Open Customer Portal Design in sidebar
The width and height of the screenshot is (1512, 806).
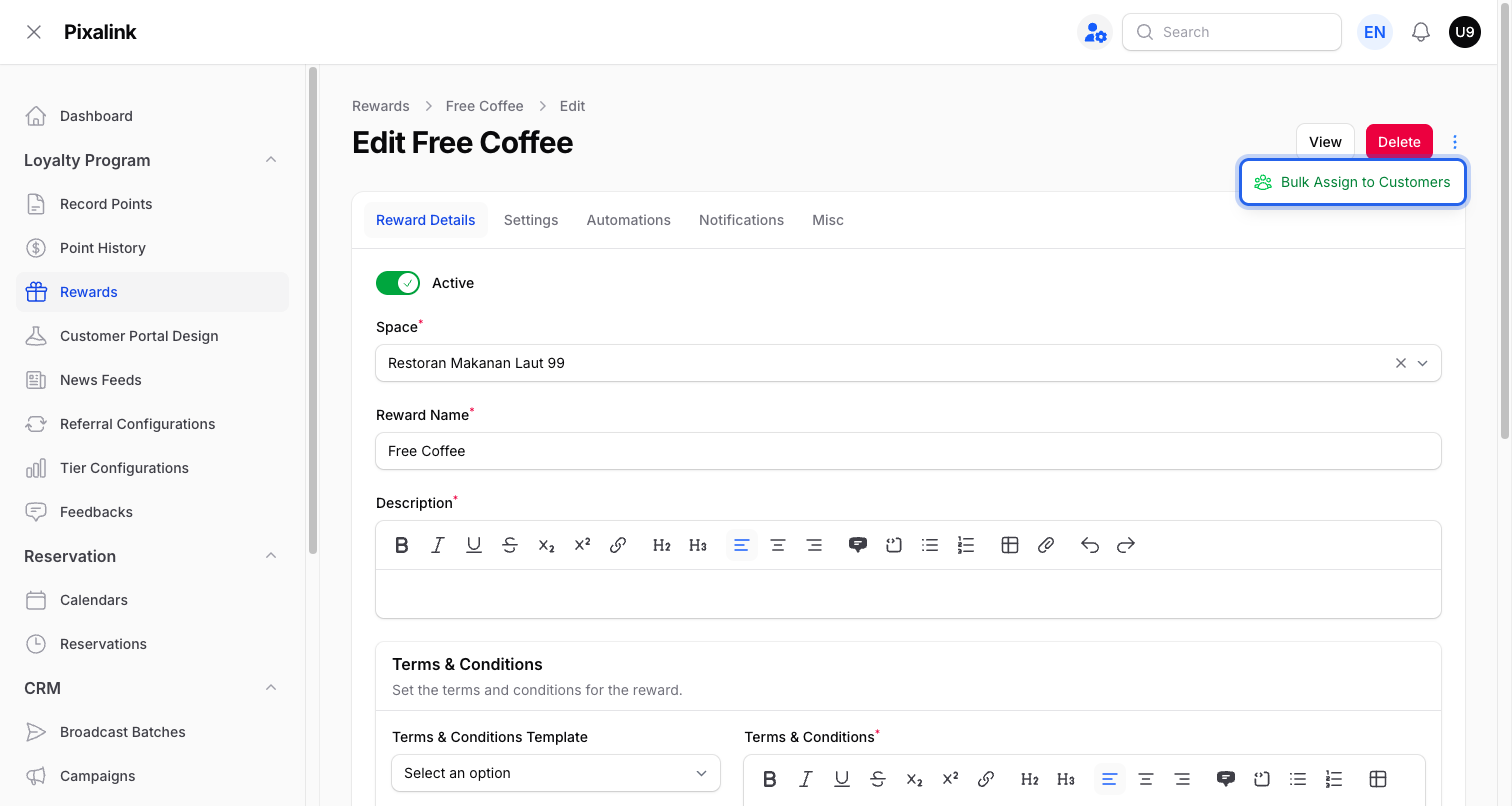(152, 336)
